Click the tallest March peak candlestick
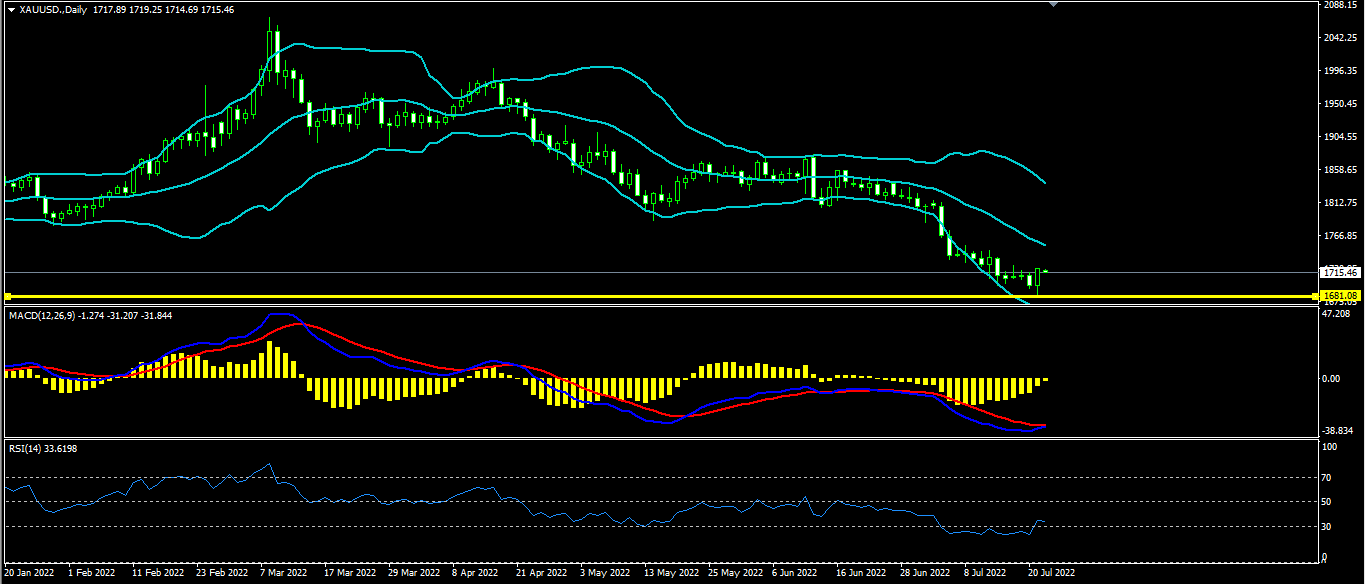Screen dimensions: 1366x584 pyautogui.click(x=271, y=50)
